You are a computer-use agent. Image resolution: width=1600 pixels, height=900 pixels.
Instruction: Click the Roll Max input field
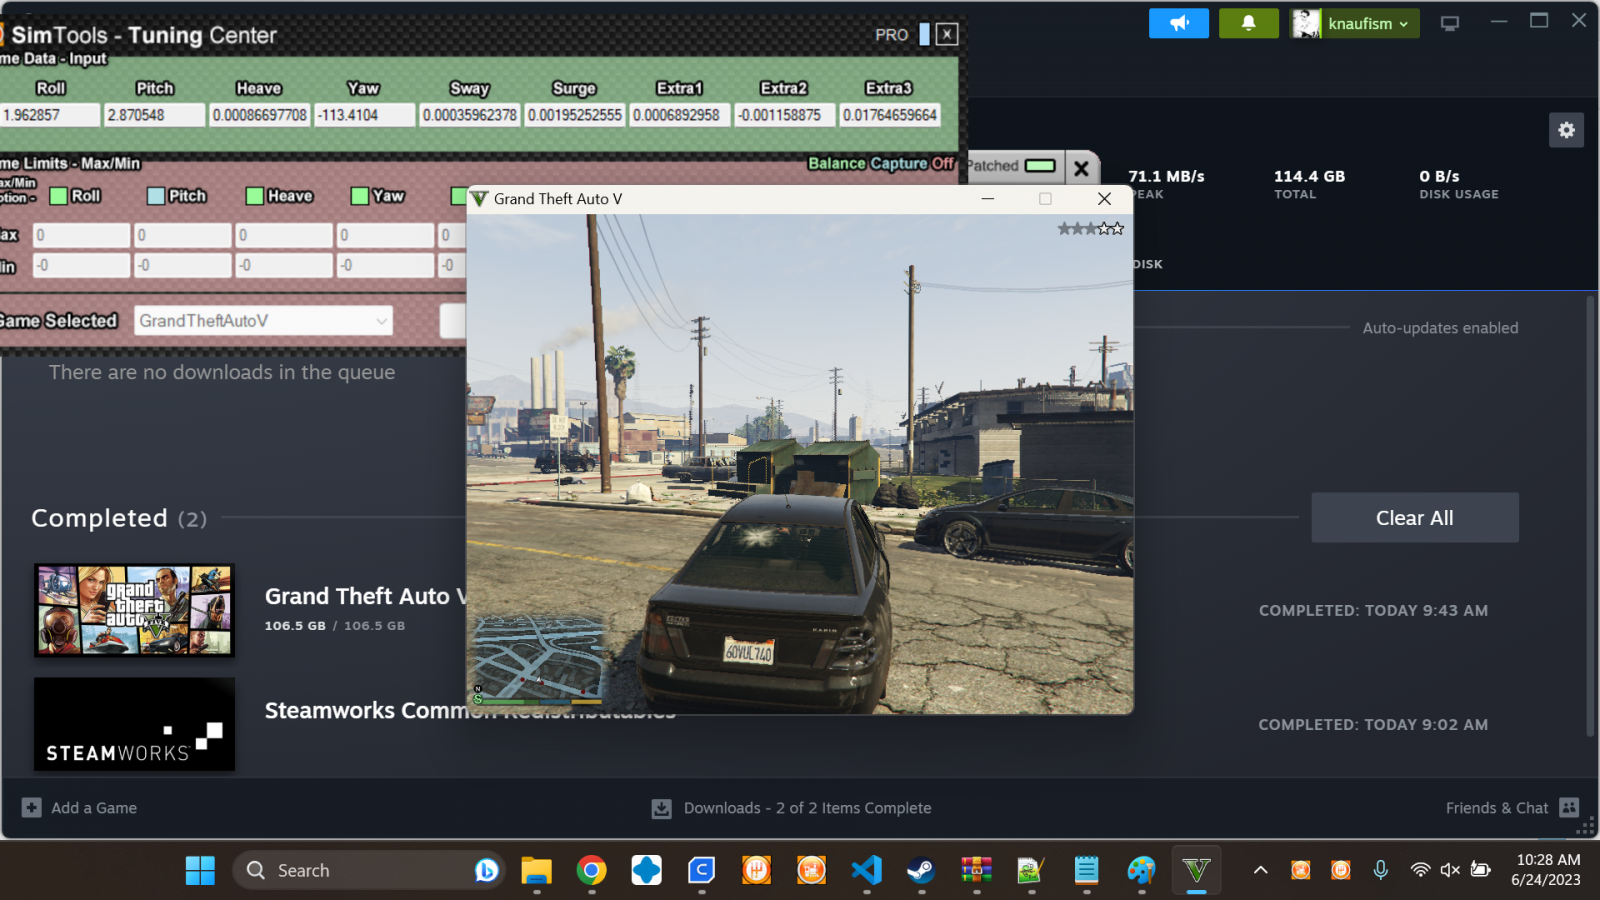[x=82, y=235]
